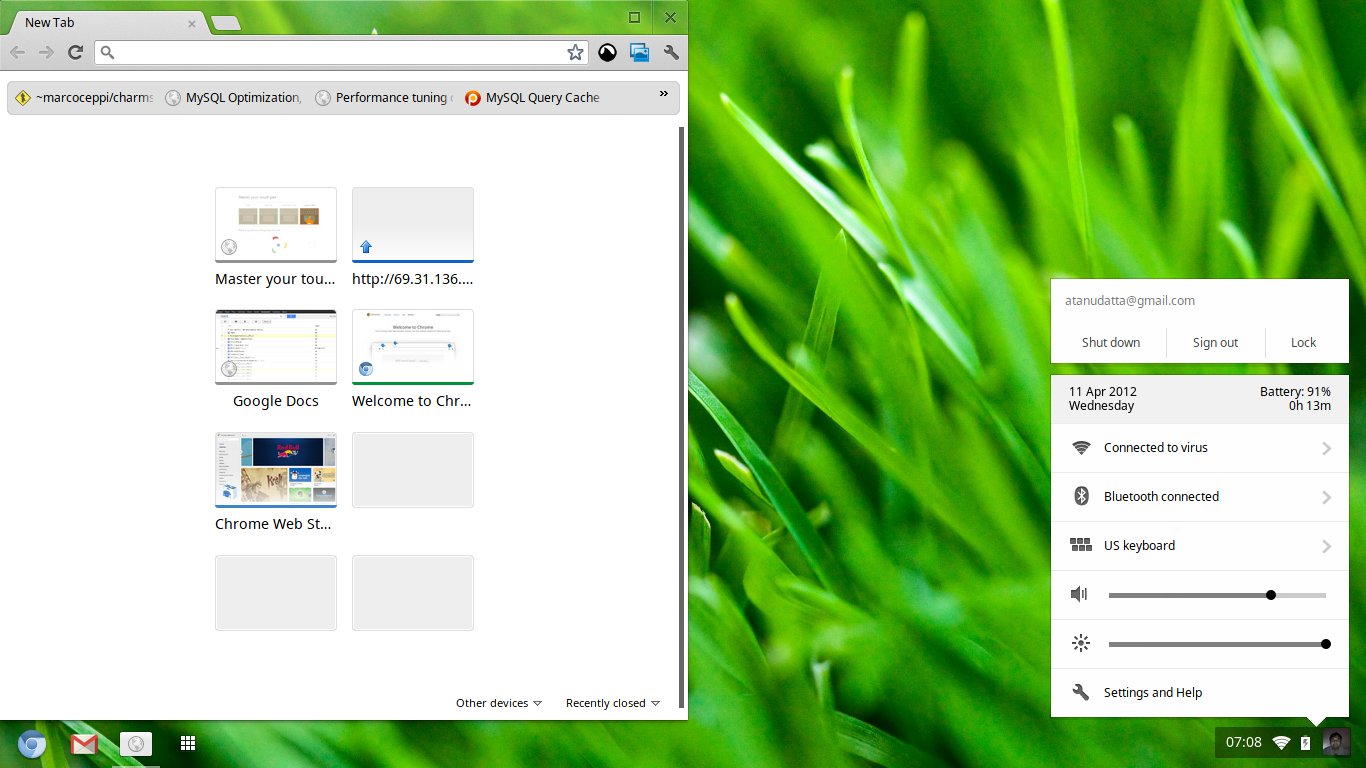The width and height of the screenshot is (1366, 768).
Task: Click the Battery: 91% status text
Action: [1295, 392]
